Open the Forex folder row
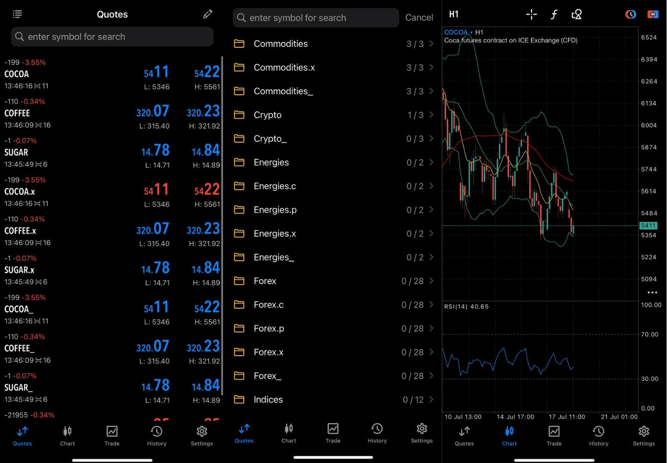This screenshot has height=463, width=667. [x=334, y=281]
